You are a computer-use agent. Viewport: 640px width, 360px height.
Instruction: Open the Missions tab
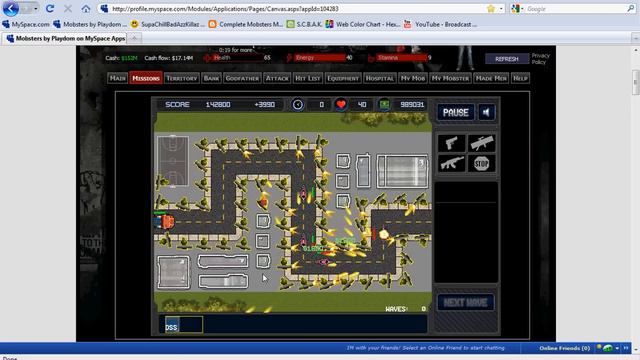[x=146, y=78]
